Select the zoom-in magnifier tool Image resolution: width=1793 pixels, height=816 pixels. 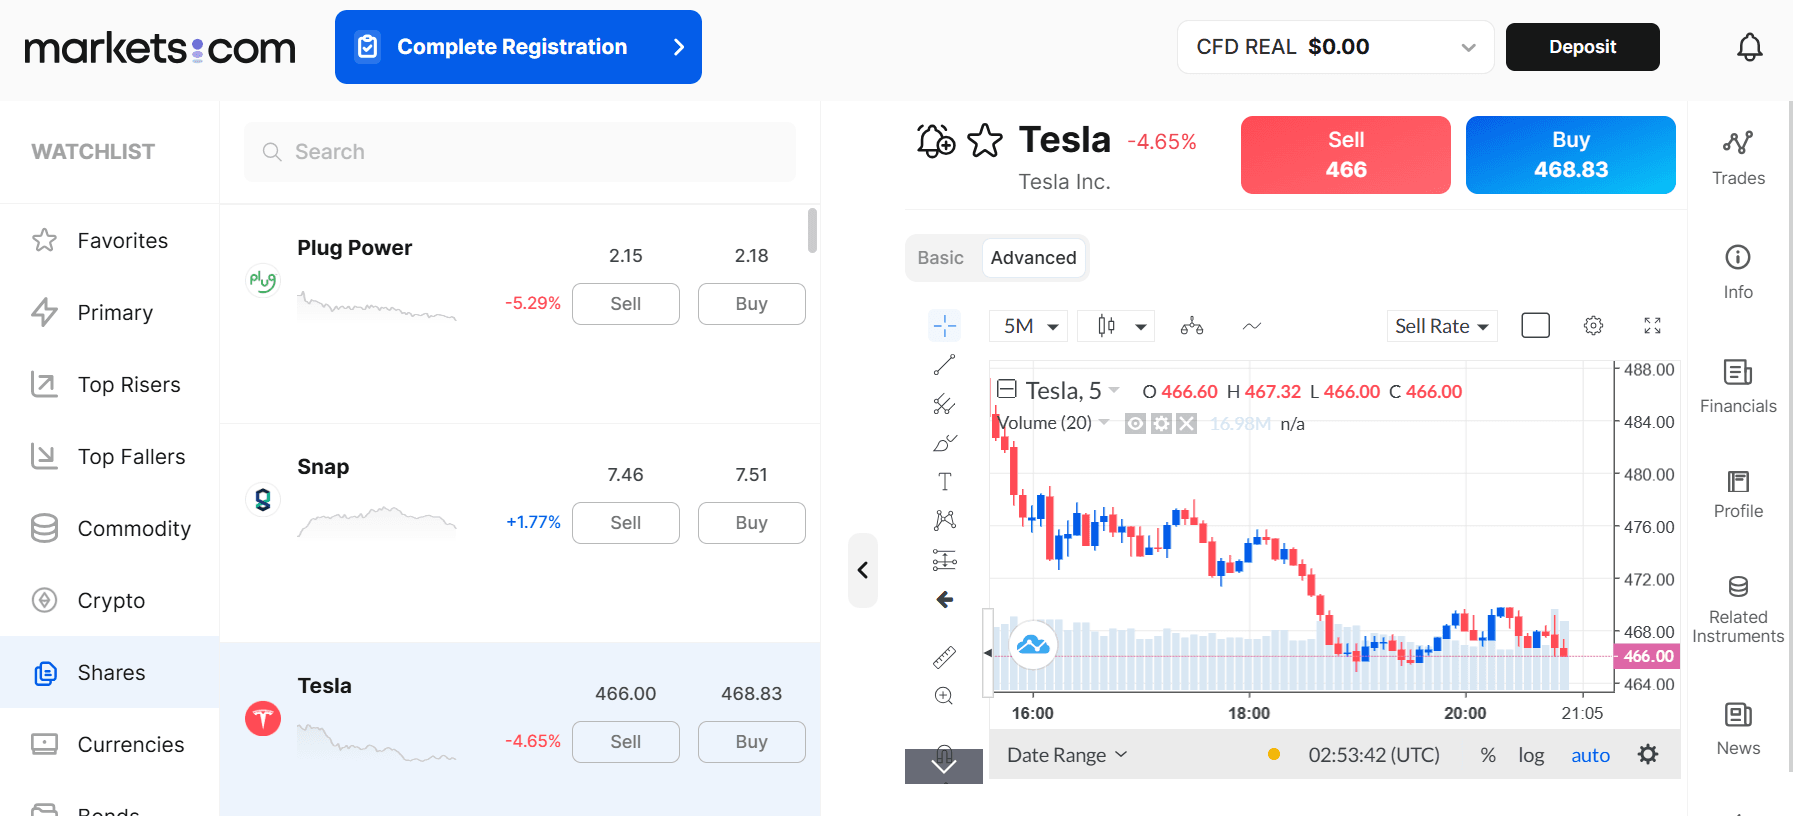click(x=944, y=695)
